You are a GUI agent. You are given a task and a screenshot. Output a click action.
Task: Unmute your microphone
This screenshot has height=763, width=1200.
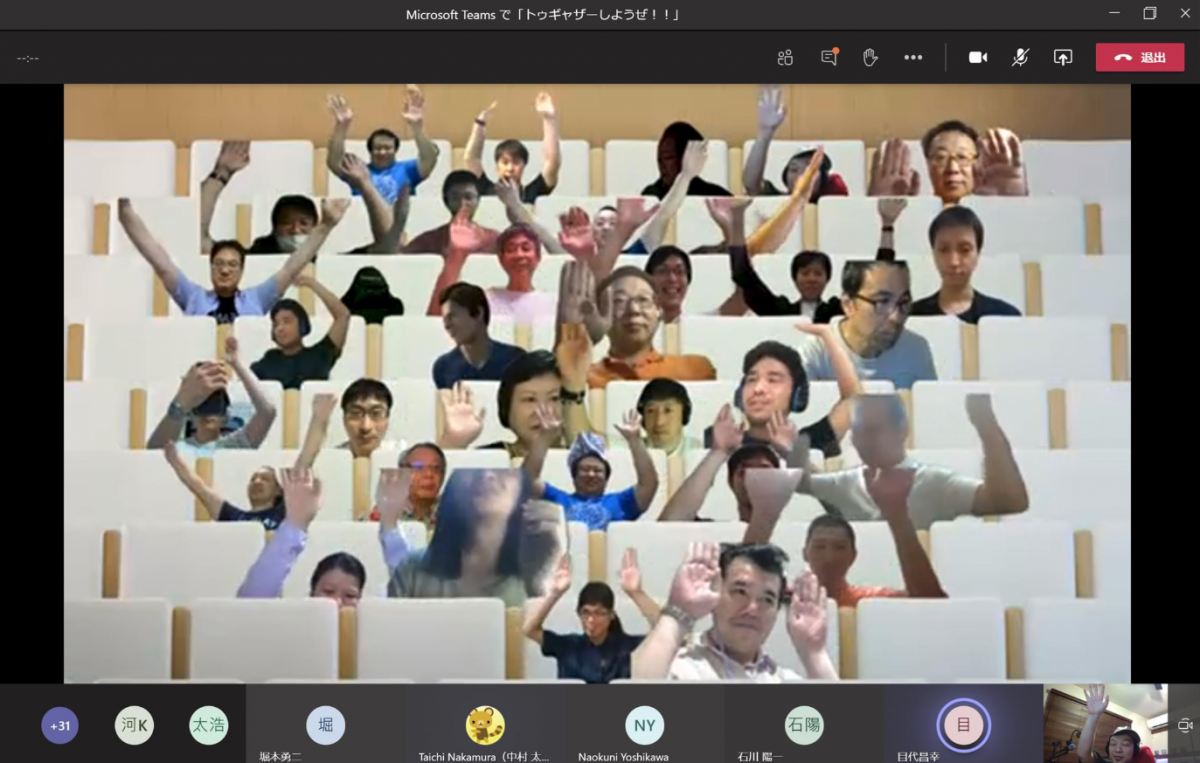pyautogui.click(x=1019, y=57)
